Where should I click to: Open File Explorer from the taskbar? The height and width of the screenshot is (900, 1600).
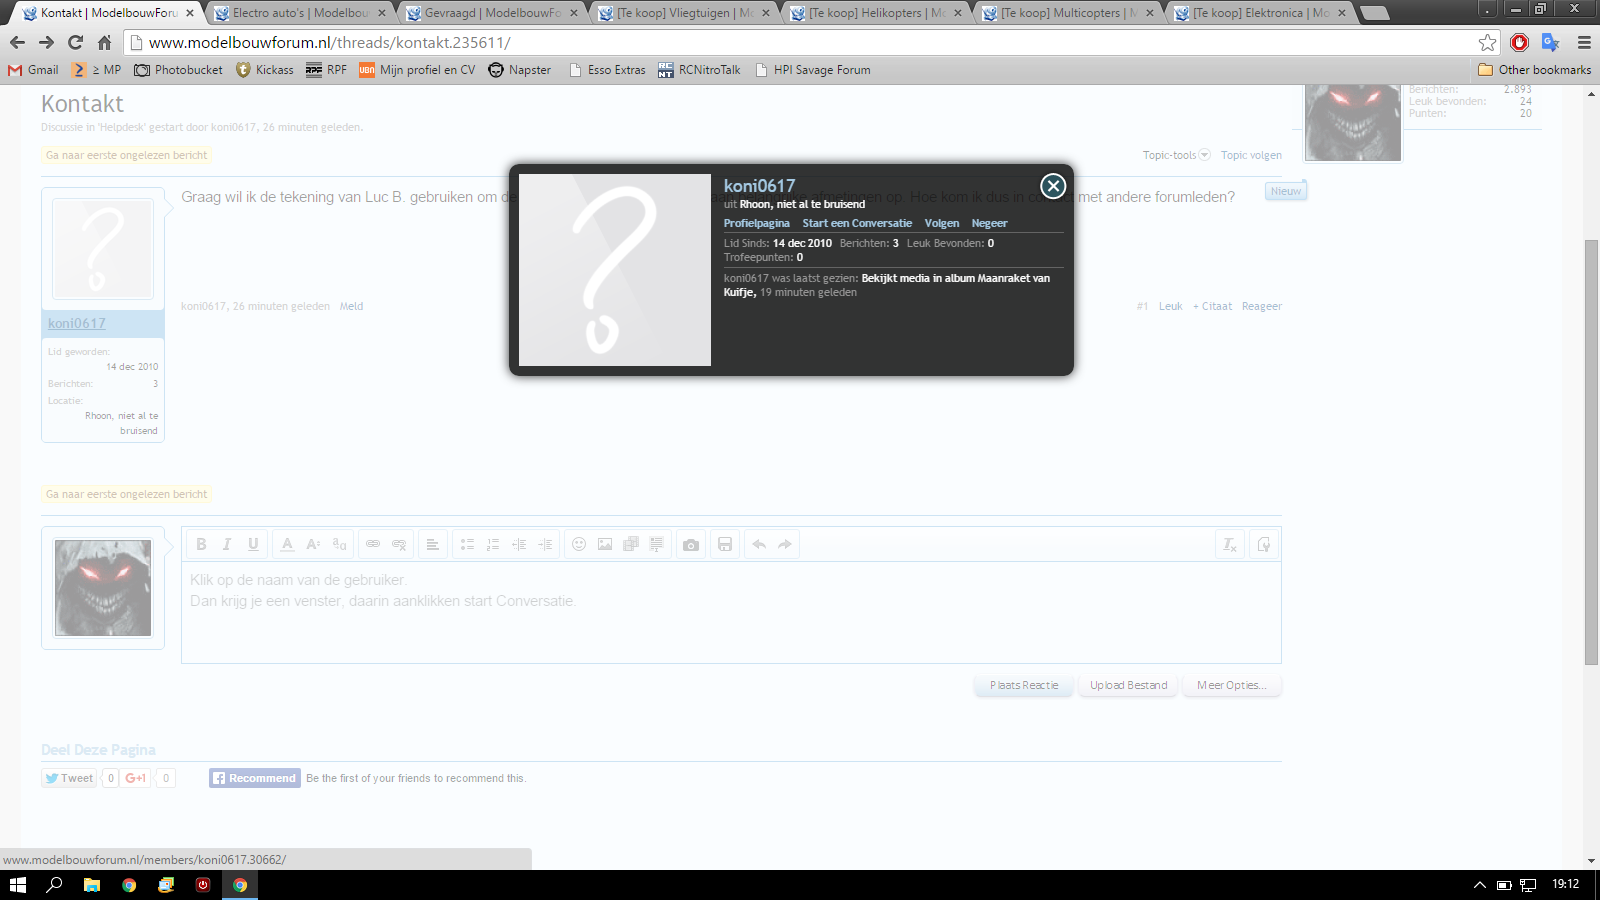pos(92,885)
